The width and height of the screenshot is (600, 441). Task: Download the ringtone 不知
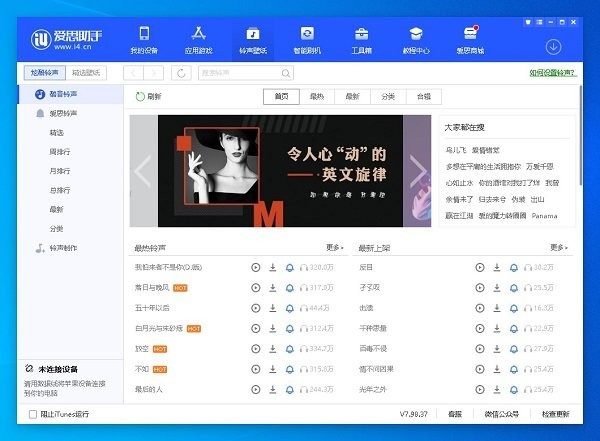click(x=272, y=368)
